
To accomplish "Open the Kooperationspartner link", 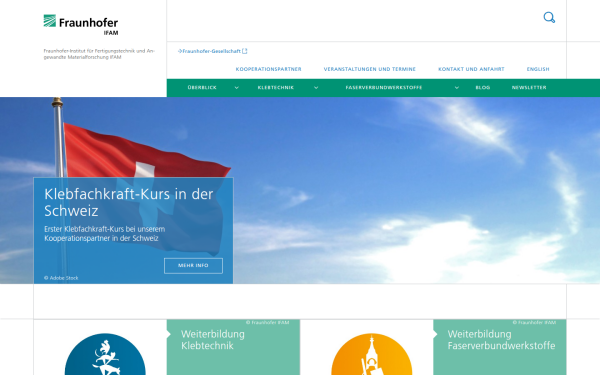I will pyautogui.click(x=268, y=69).
